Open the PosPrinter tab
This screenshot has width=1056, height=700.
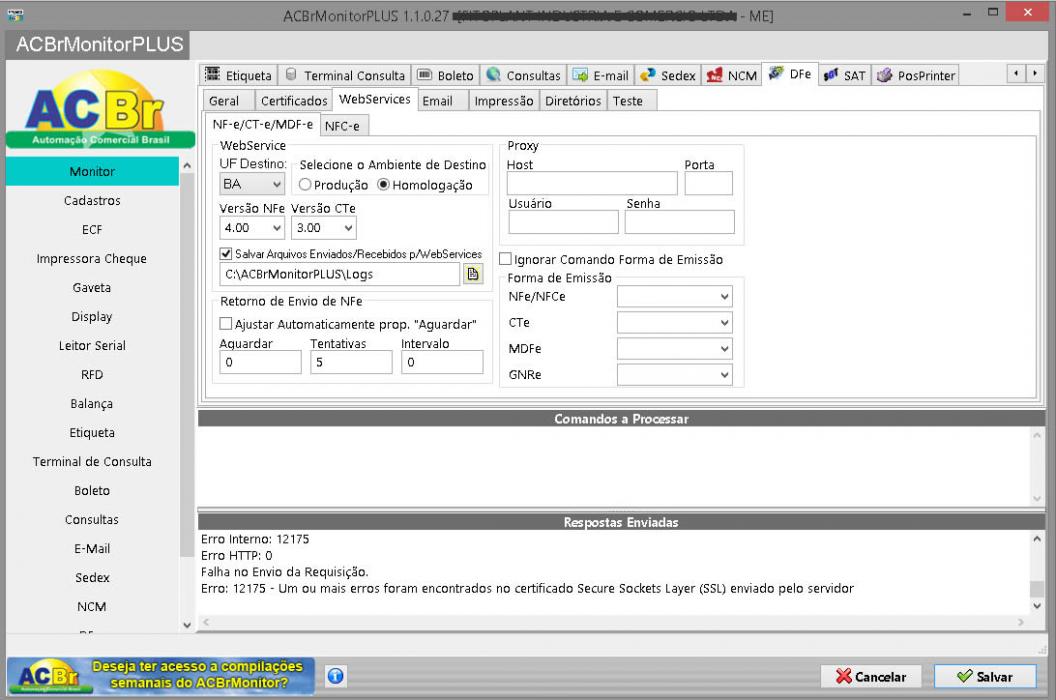tap(915, 75)
